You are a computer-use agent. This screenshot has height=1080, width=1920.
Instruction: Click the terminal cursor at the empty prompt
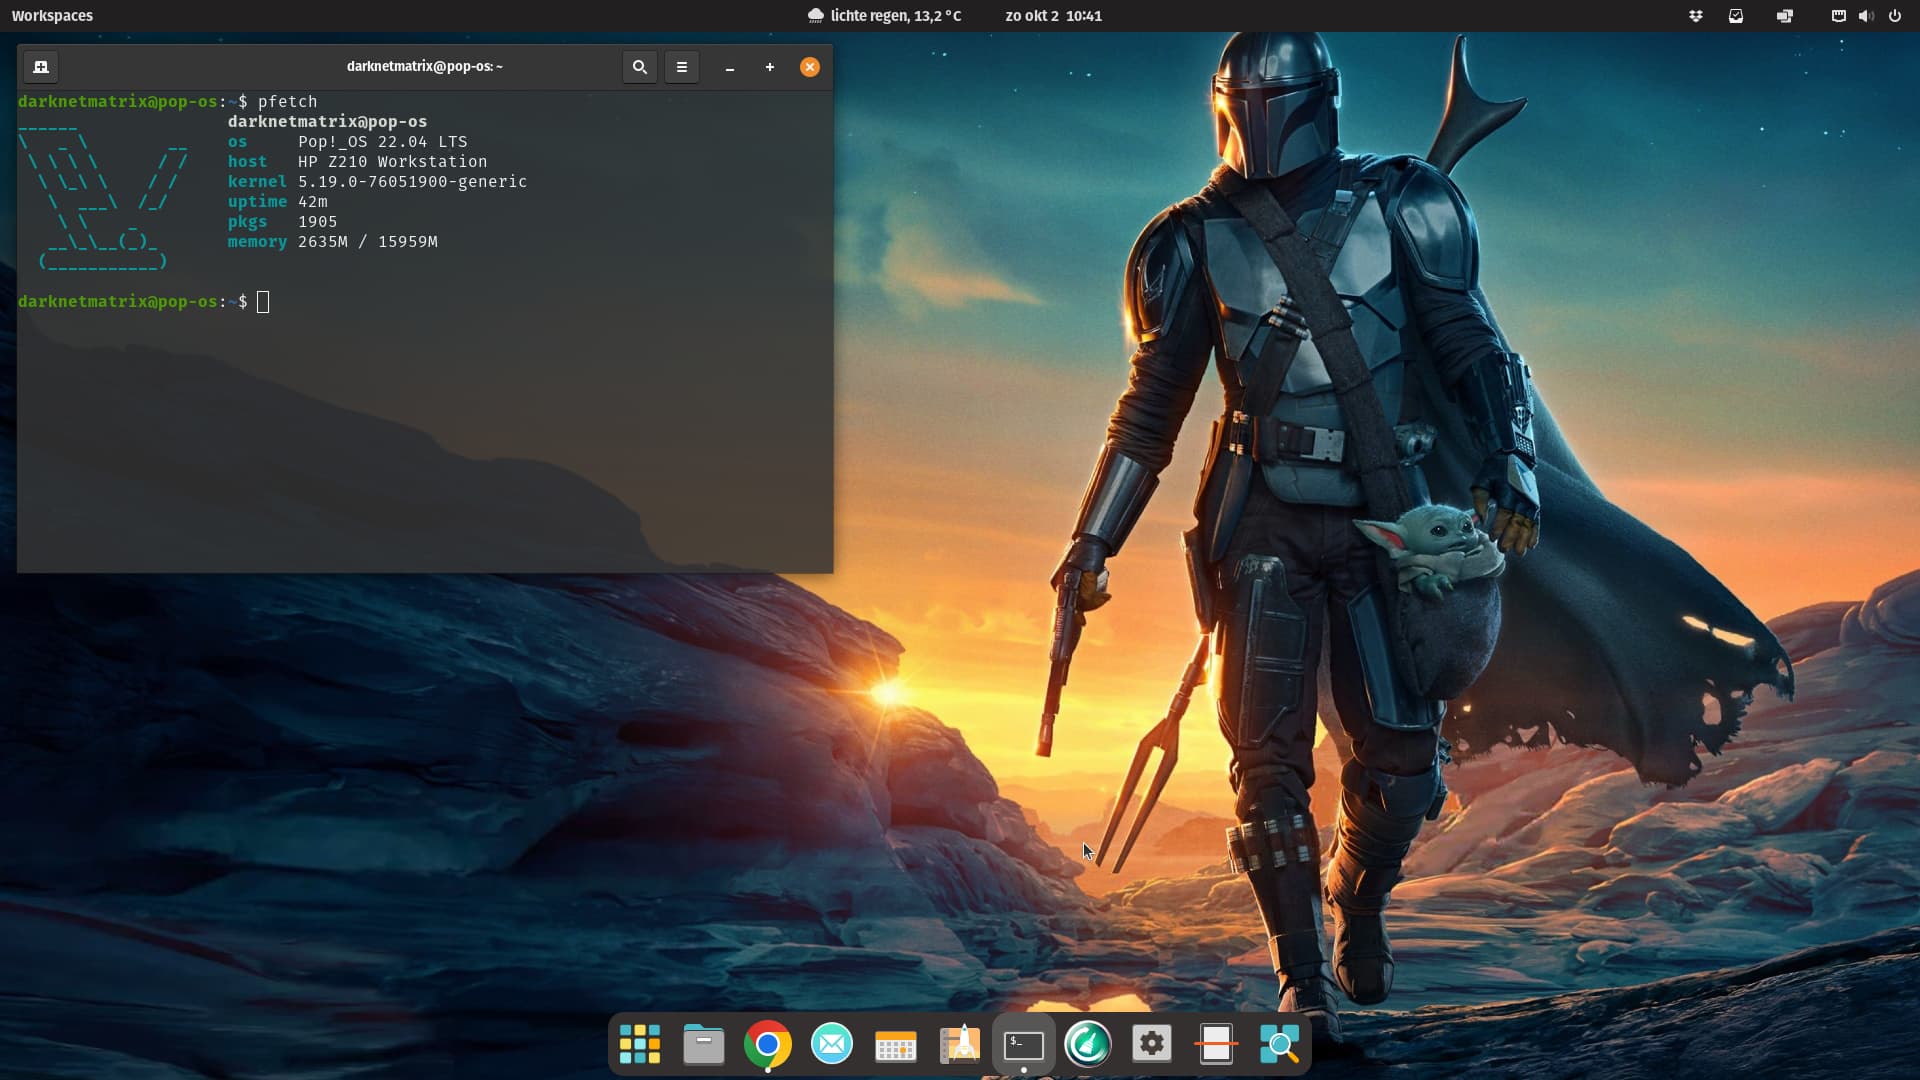click(x=263, y=302)
